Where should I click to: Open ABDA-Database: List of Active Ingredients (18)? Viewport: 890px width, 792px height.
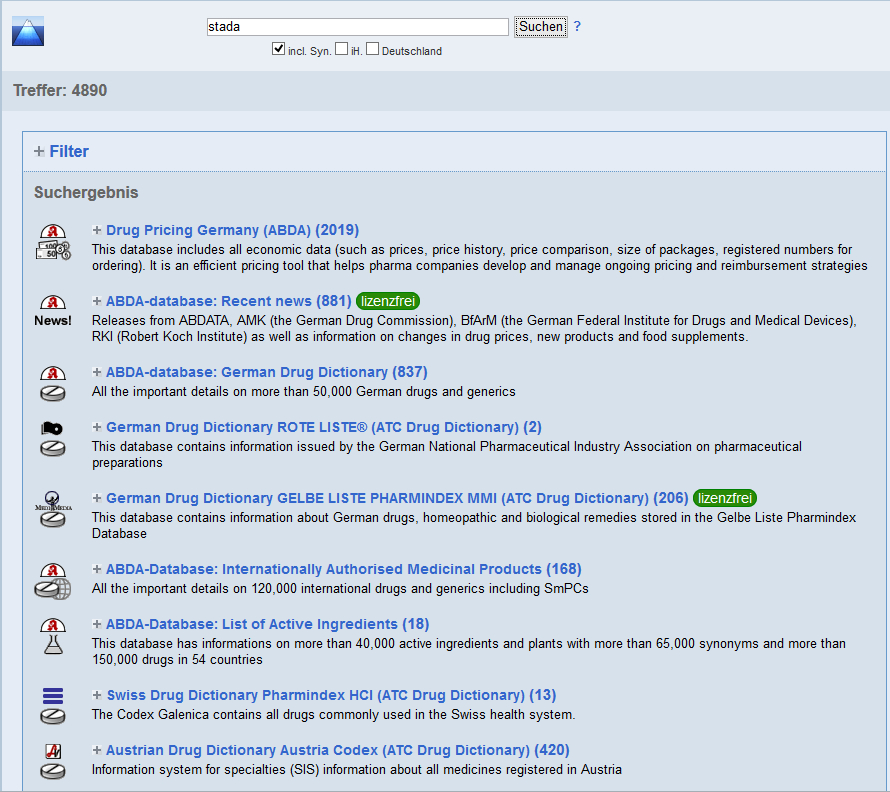coord(267,624)
